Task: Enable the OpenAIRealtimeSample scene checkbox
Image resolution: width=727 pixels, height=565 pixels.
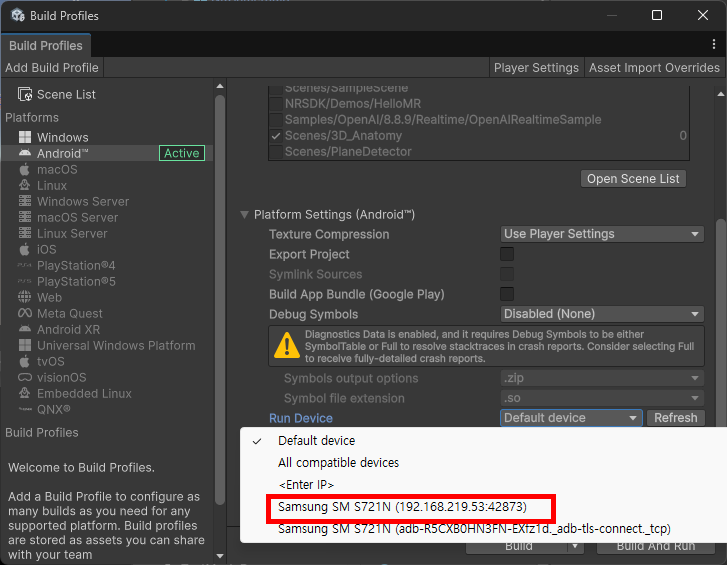Action: [x=276, y=120]
